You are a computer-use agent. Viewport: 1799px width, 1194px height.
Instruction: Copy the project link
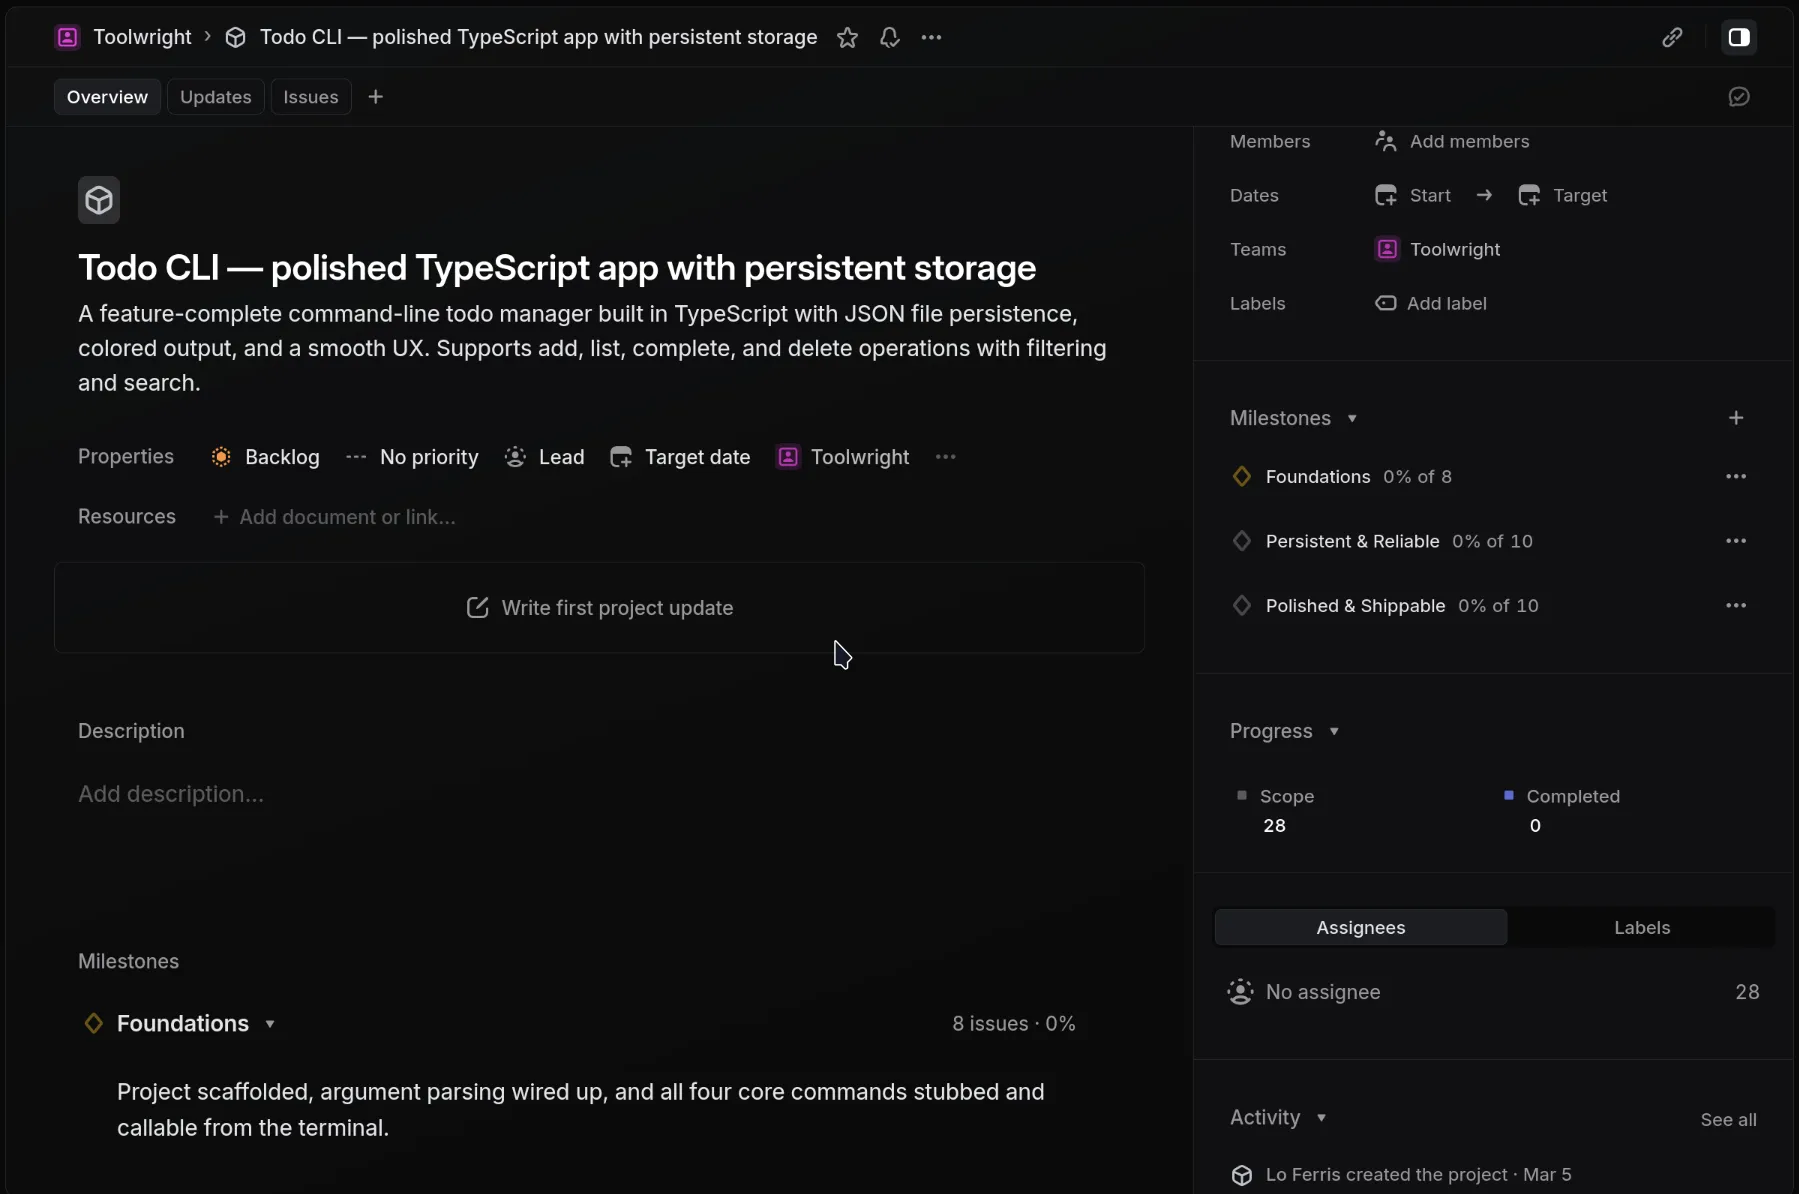[x=1672, y=37]
